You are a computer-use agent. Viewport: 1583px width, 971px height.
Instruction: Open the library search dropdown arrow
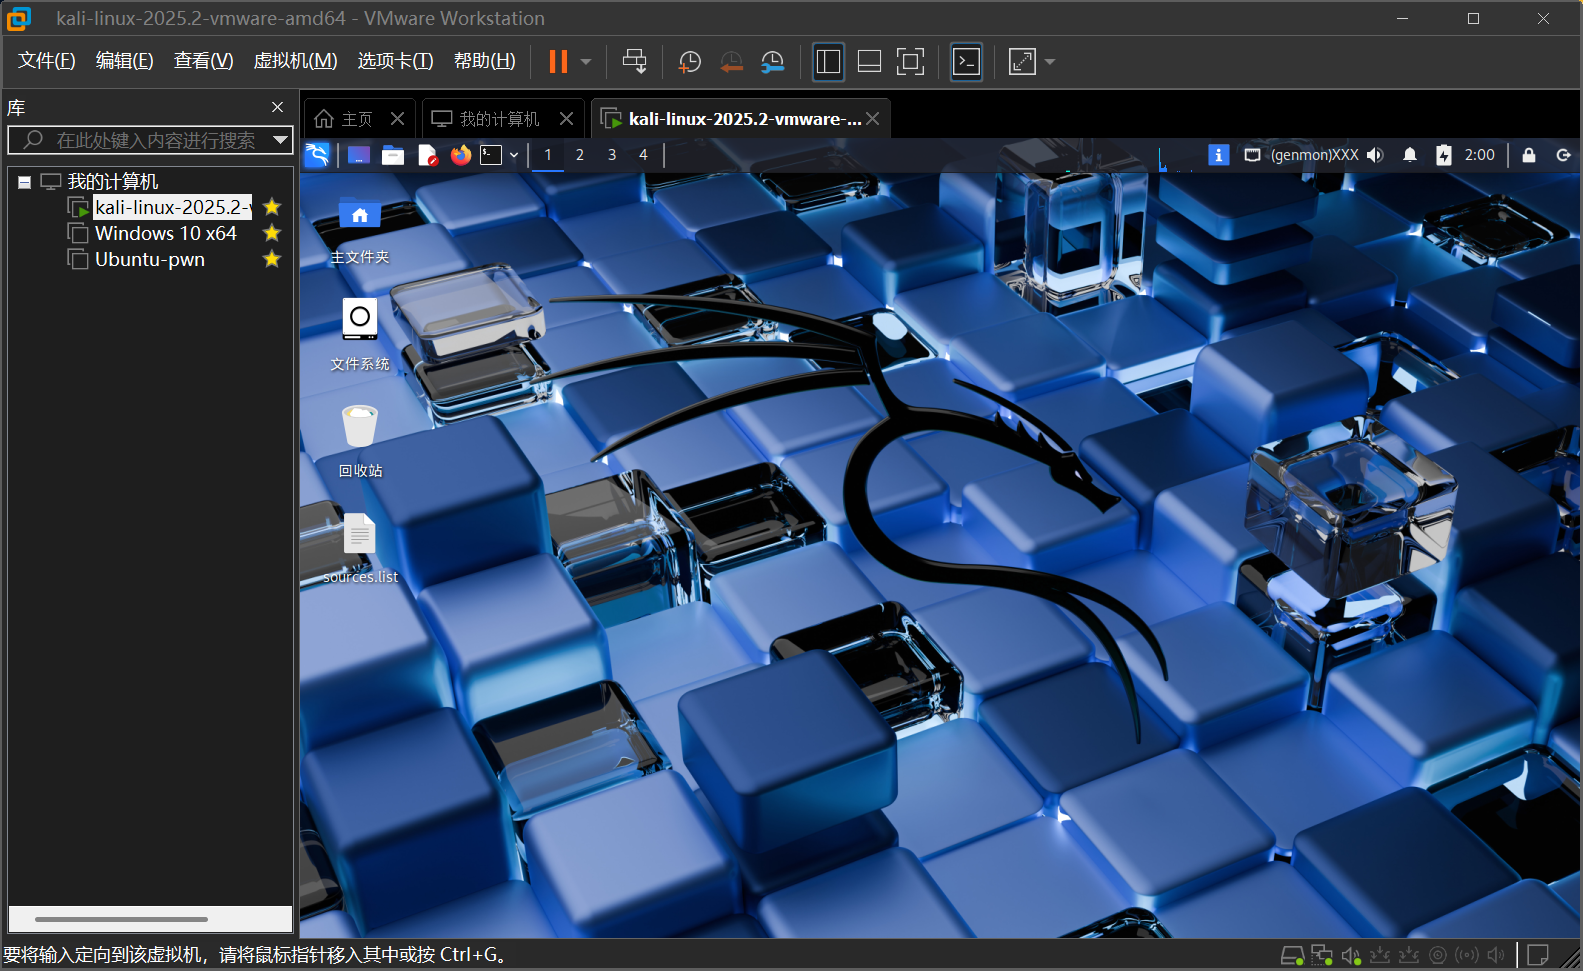[281, 140]
